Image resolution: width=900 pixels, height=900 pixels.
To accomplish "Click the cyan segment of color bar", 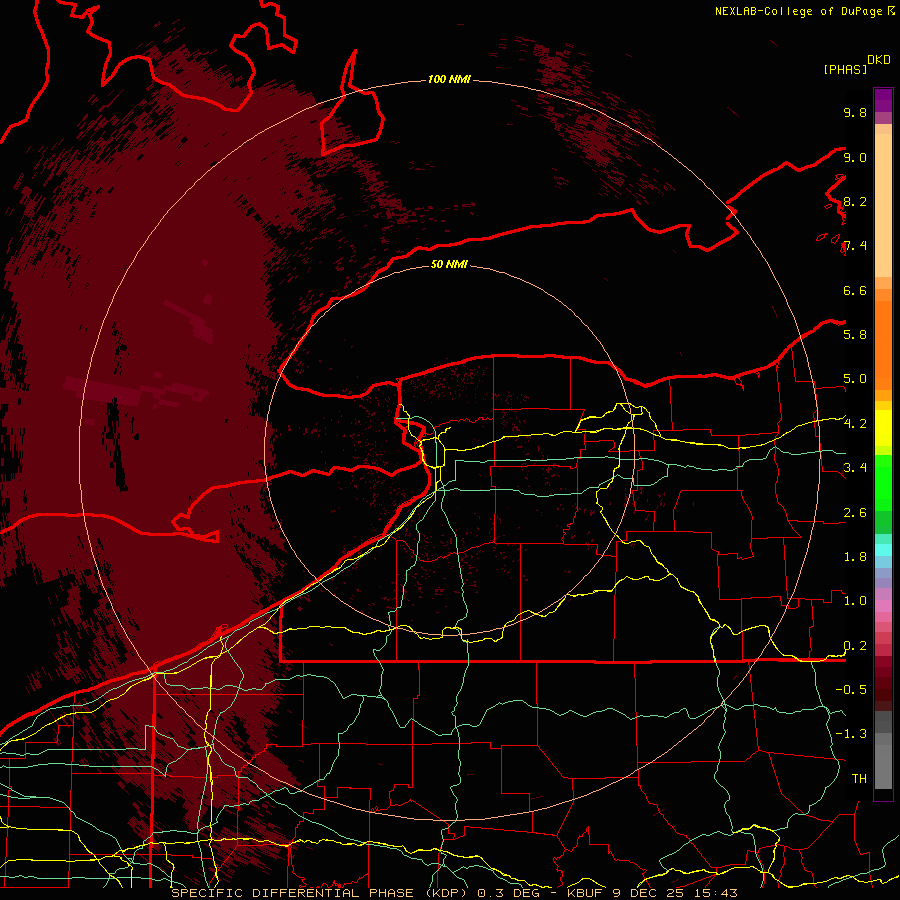I will coord(883,549).
